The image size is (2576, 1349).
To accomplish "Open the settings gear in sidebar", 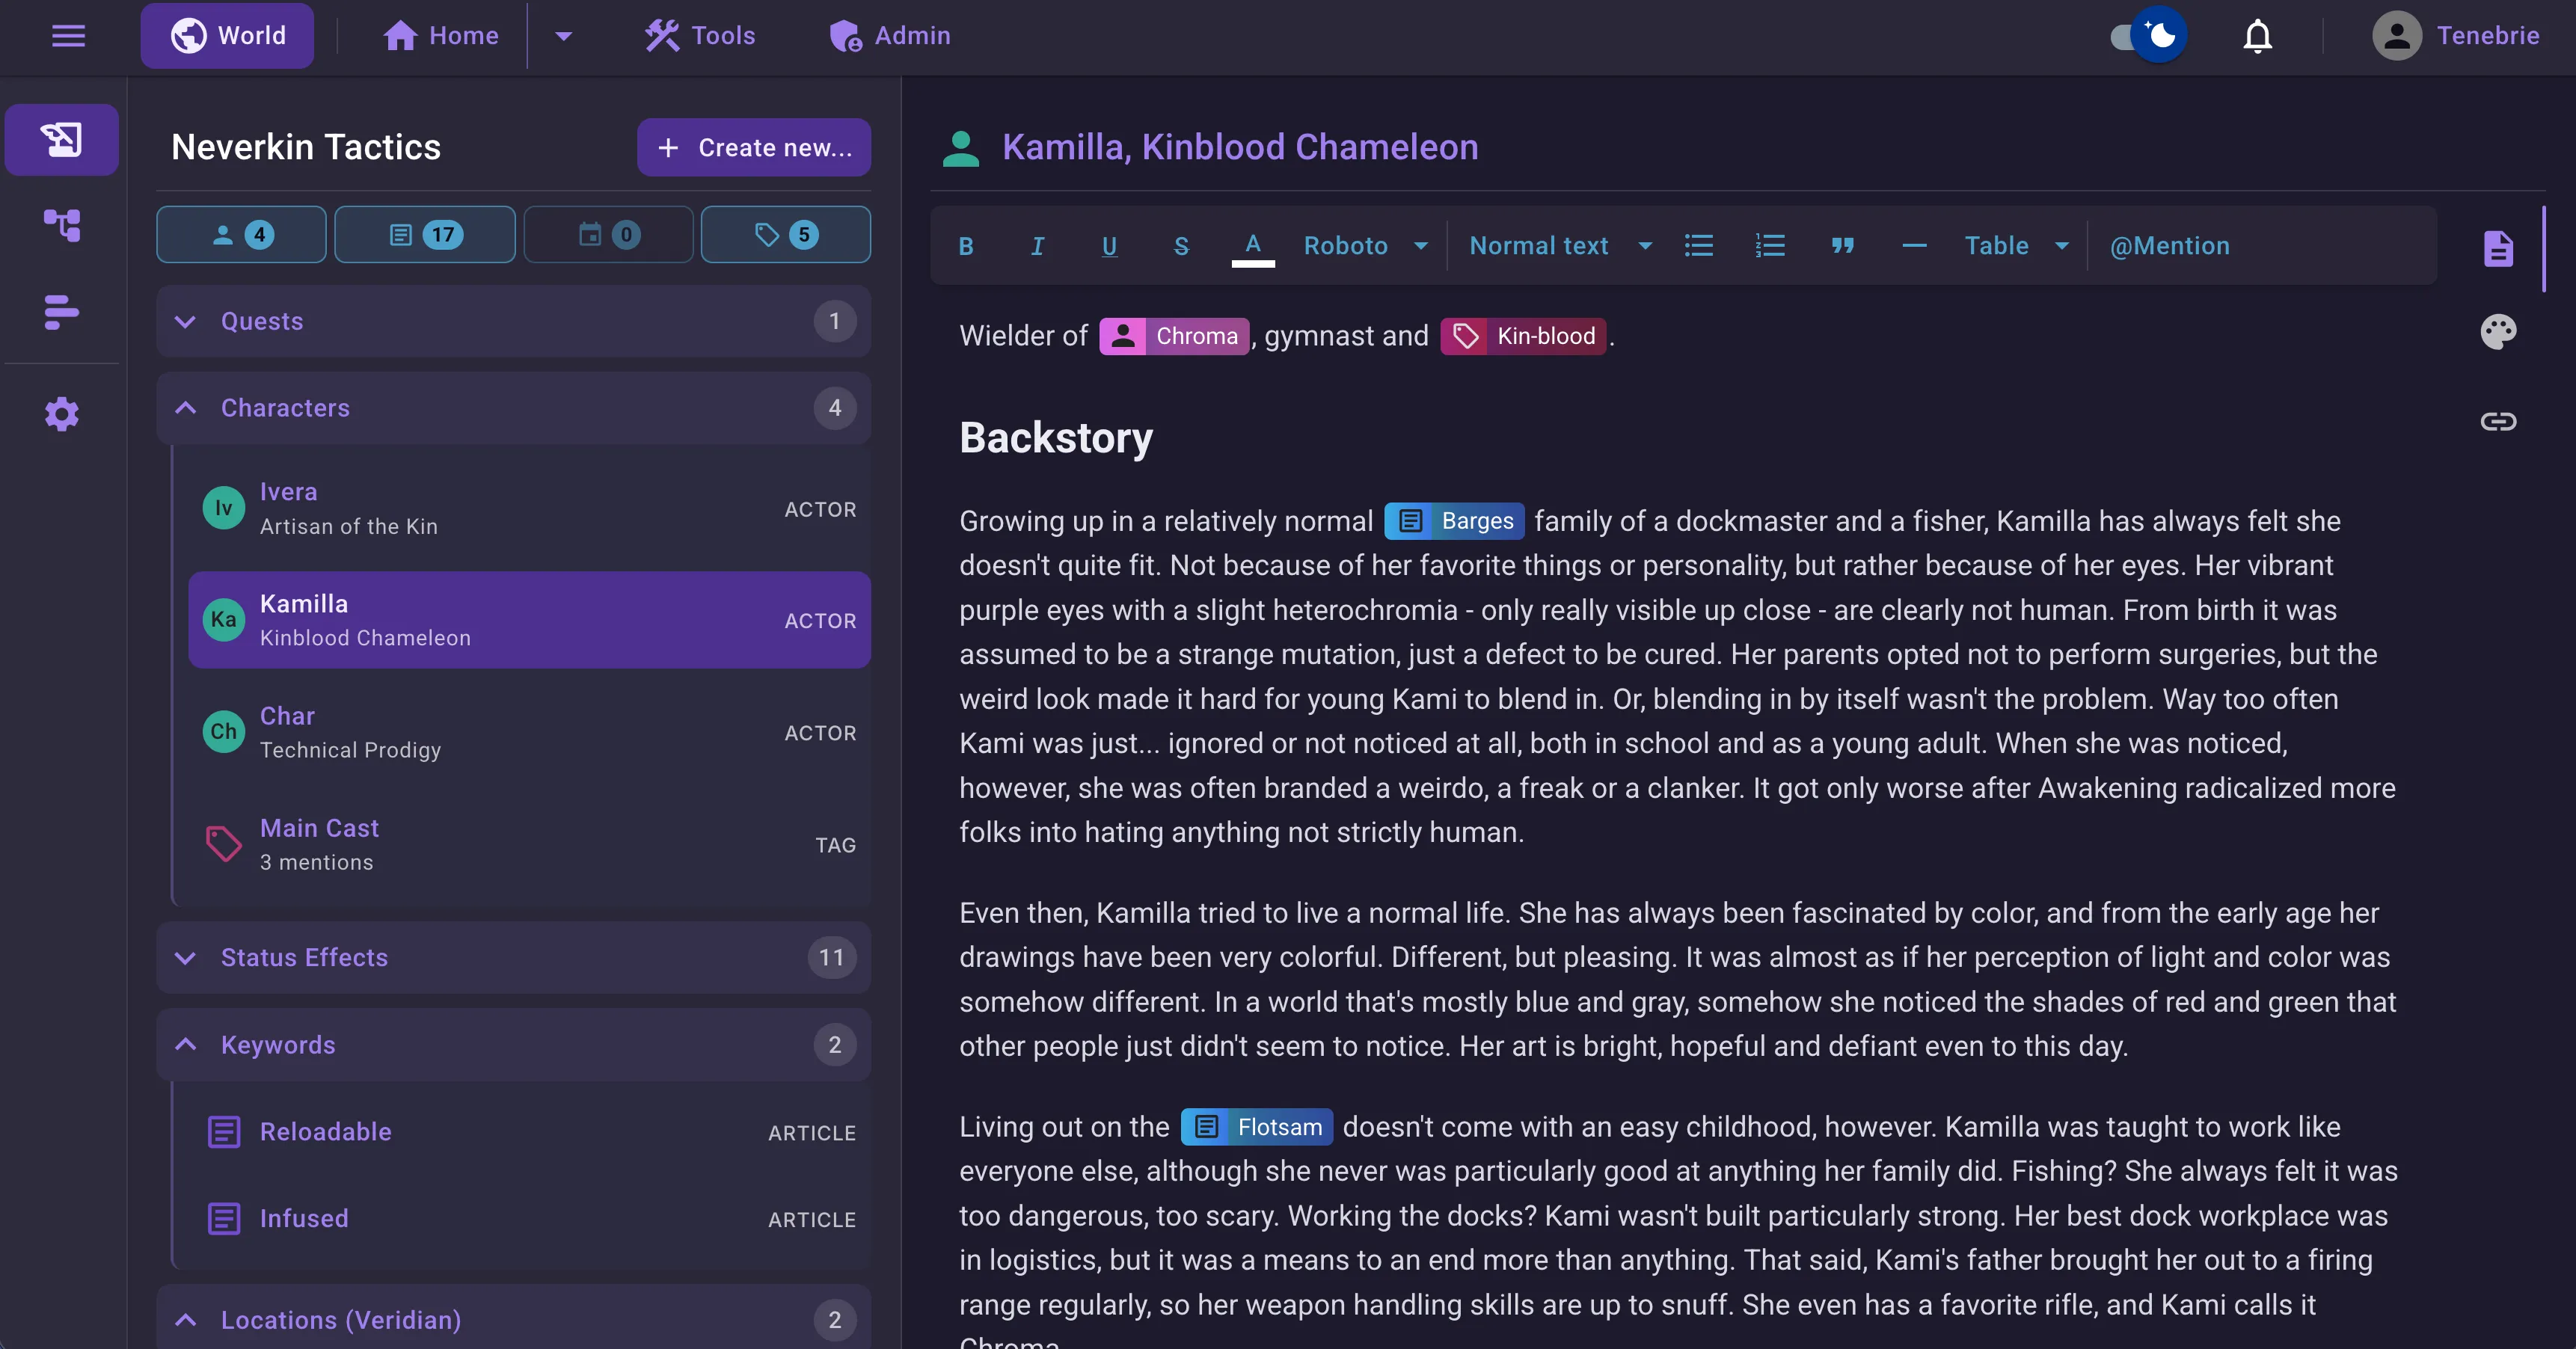I will (x=62, y=413).
